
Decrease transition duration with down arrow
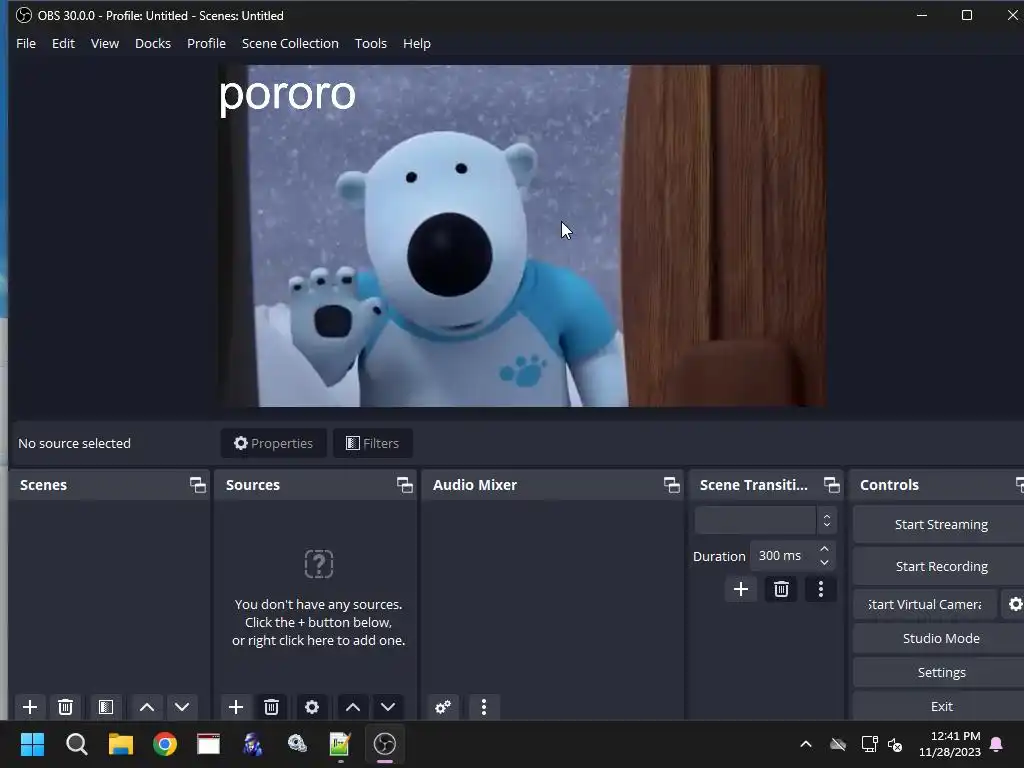(824, 562)
